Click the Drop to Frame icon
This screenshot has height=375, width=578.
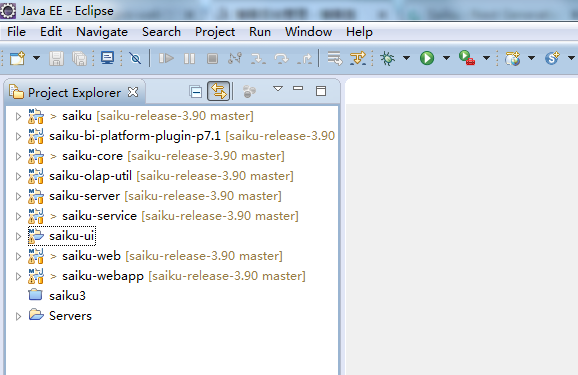point(335,58)
